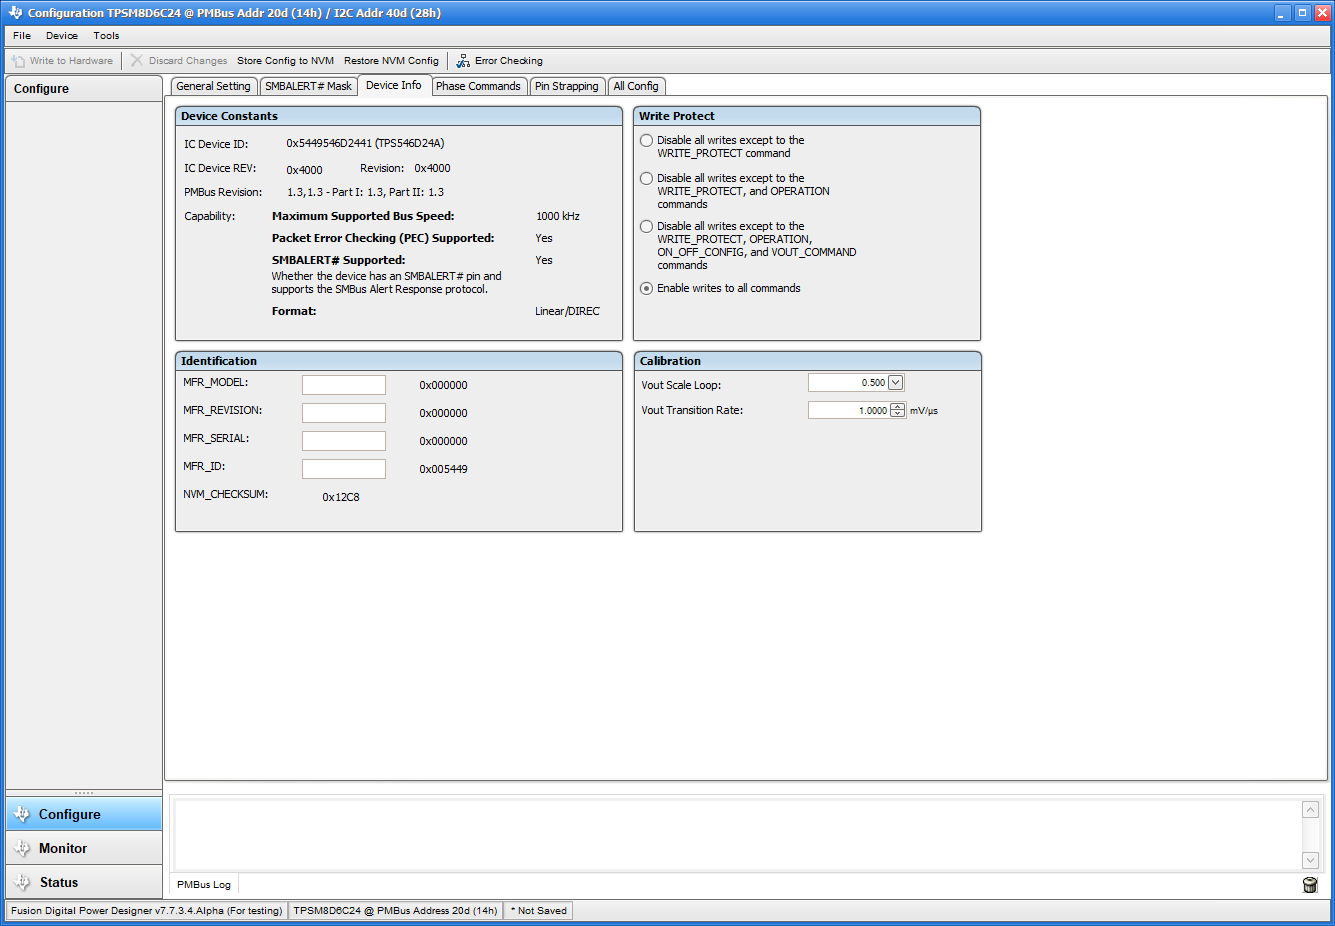The image size is (1335, 926).
Task: Open the Tools menu
Action: point(106,35)
